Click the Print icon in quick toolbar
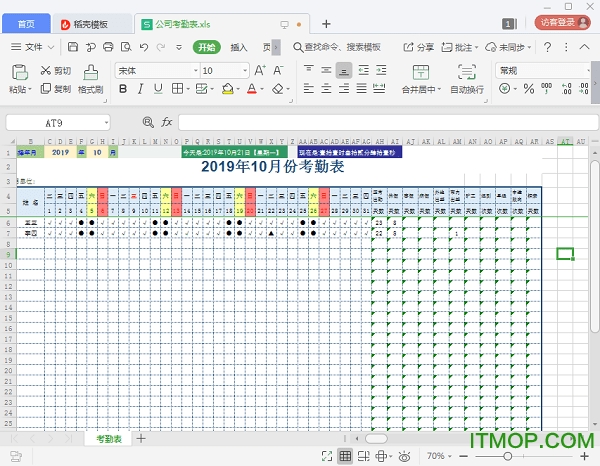This screenshot has width=600, height=466. pos(108,47)
